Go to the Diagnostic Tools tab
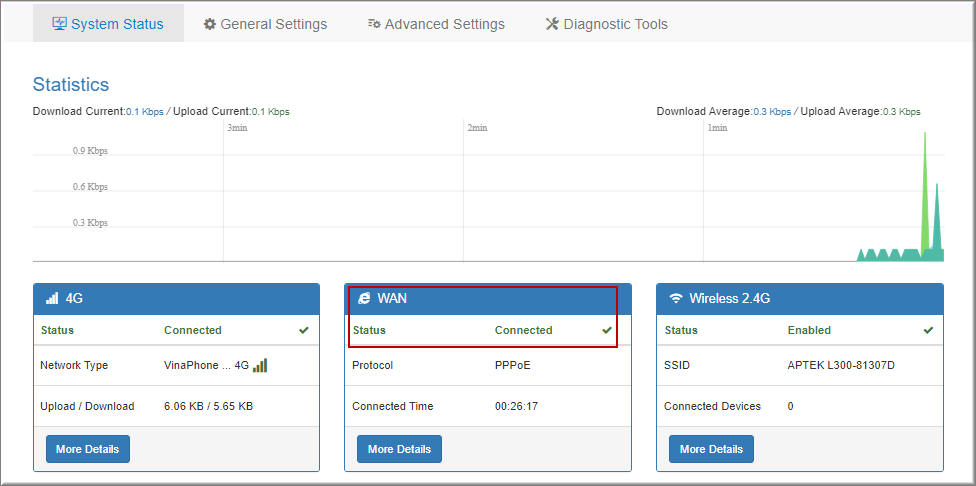This screenshot has width=976, height=486. [606, 24]
